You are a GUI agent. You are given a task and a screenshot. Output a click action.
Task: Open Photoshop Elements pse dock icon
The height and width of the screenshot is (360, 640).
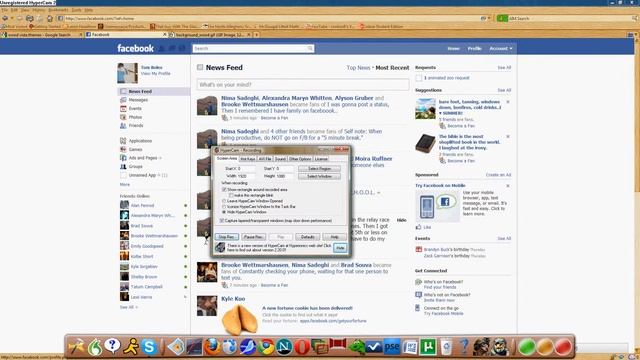[x=391, y=347]
